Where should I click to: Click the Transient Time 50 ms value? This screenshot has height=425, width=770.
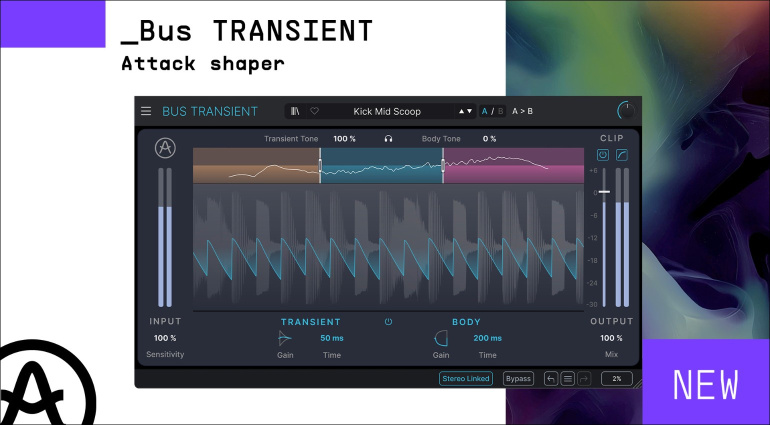(x=331, y=338)
